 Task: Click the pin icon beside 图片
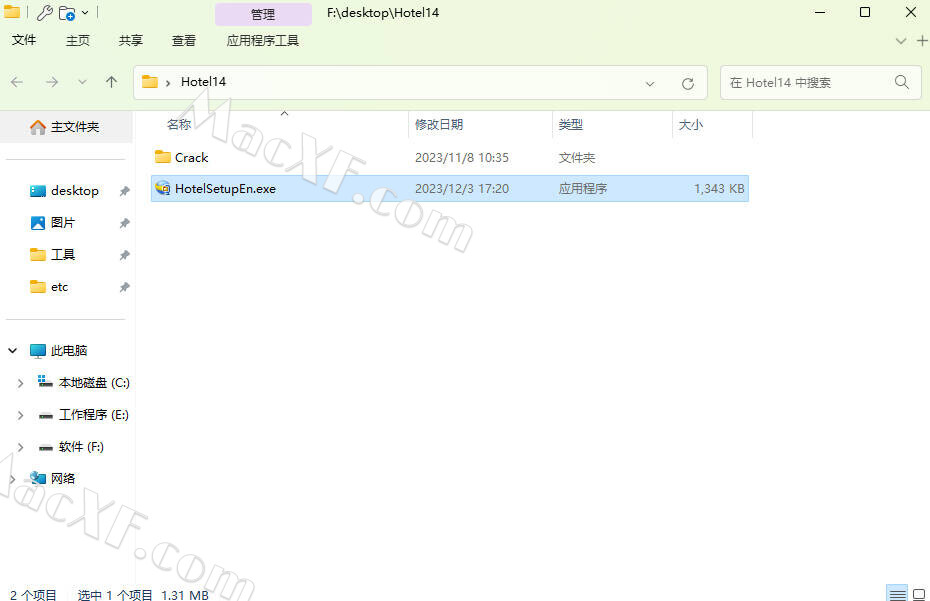point(125,223)
